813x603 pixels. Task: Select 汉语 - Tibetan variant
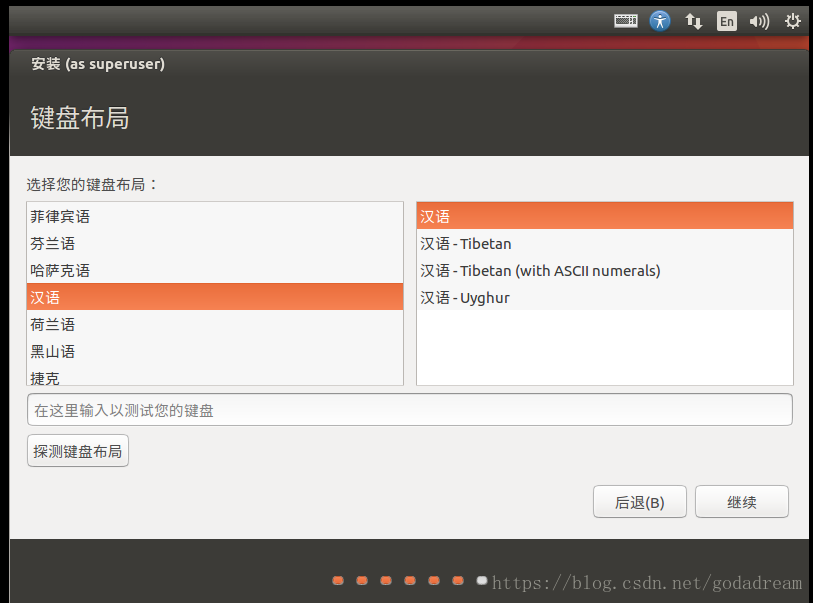point(605,243)
